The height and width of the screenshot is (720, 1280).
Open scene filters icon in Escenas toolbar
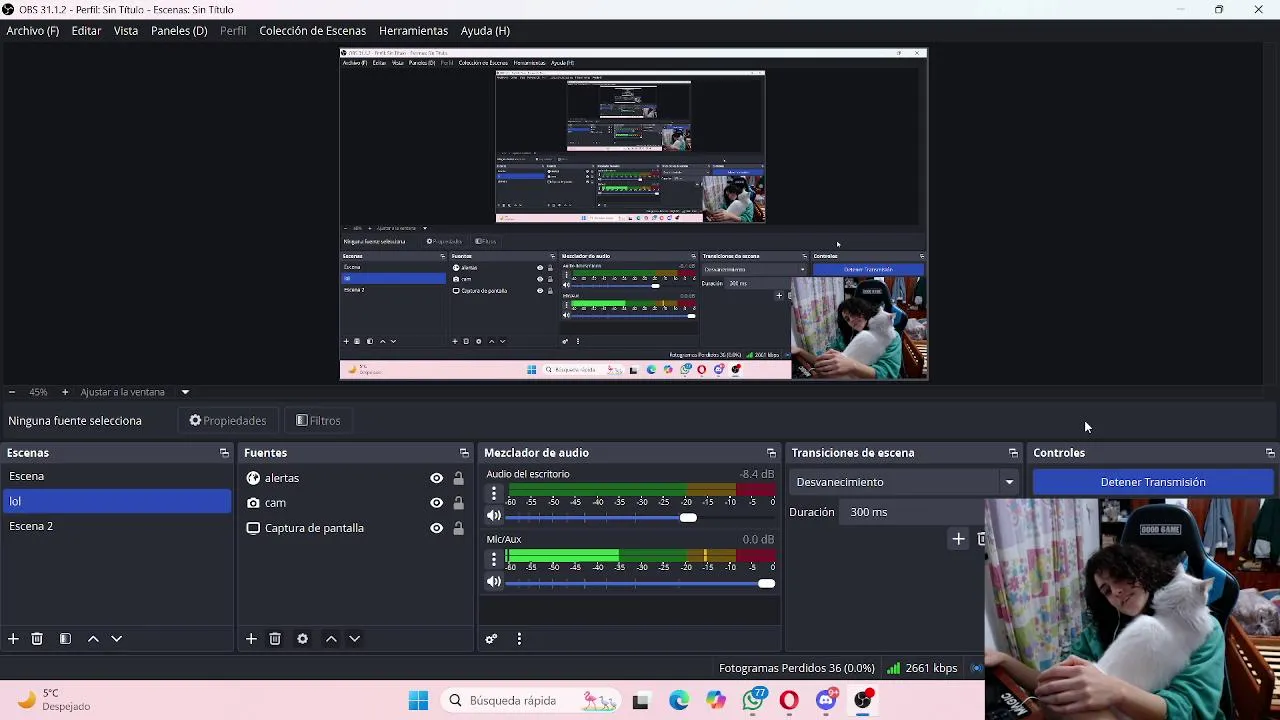click(65, 639)
